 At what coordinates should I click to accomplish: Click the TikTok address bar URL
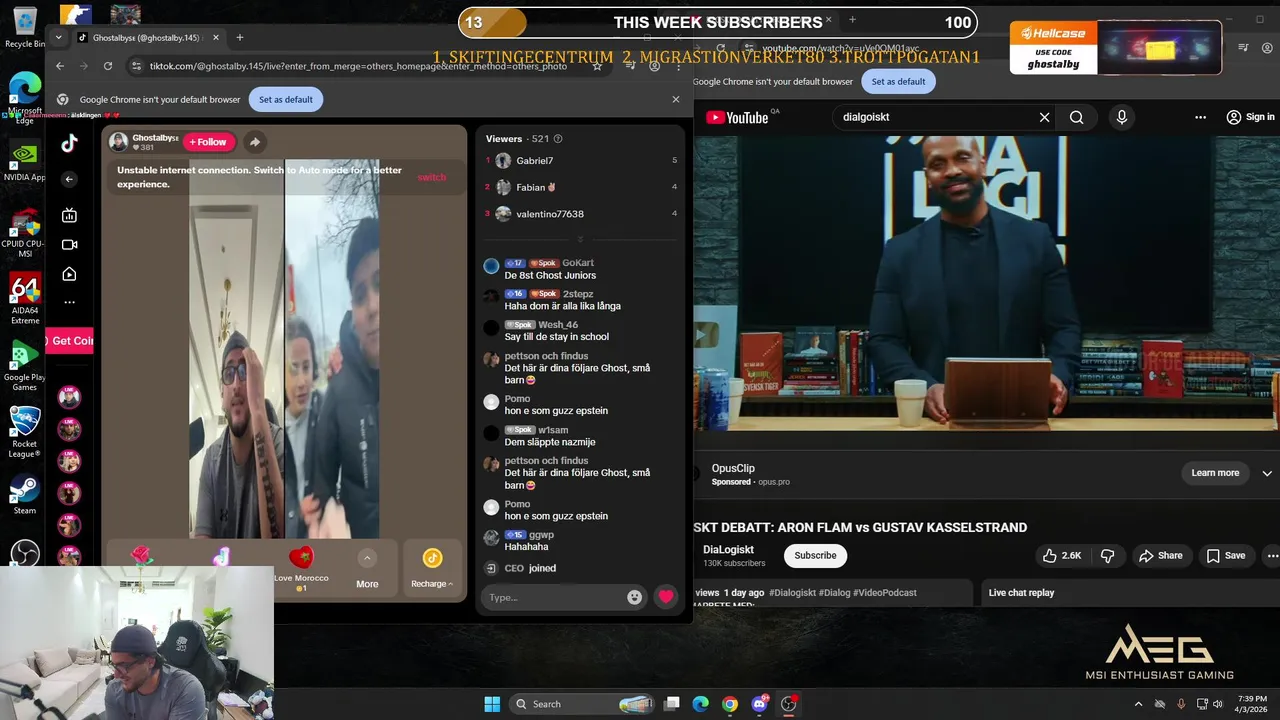358,66
